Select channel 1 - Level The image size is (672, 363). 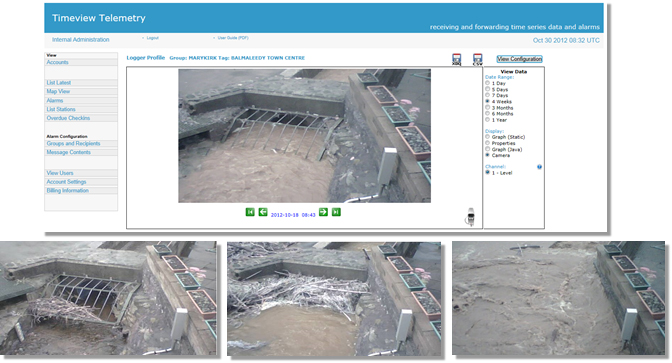487,173
